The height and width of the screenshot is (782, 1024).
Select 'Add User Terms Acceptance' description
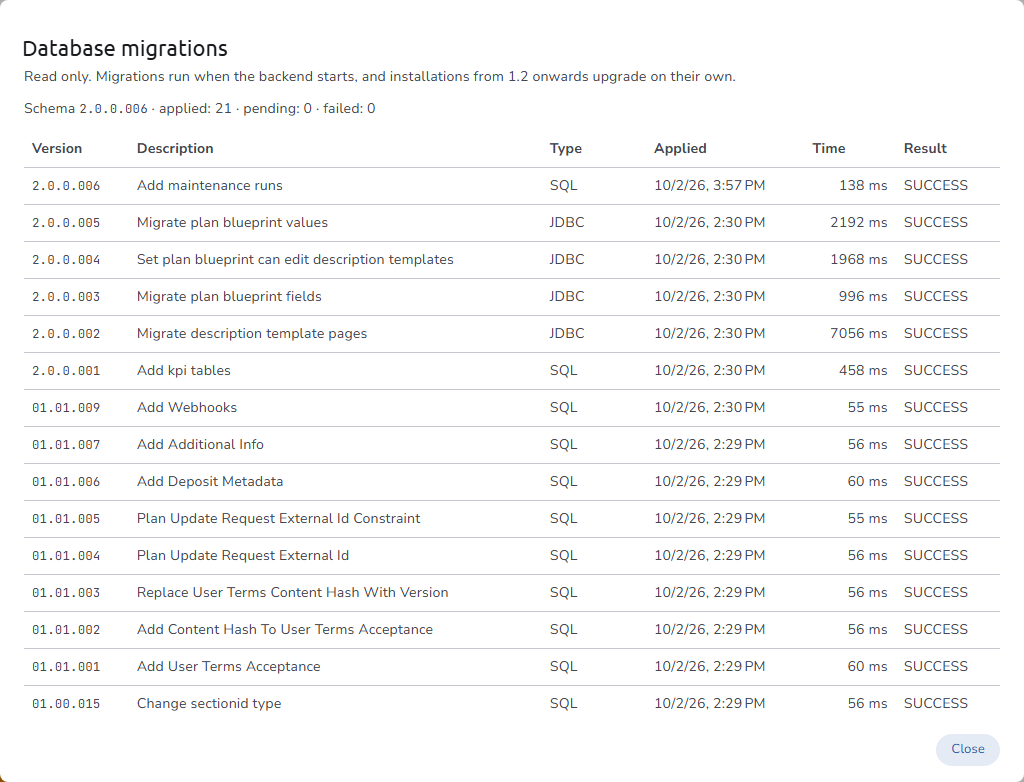(x=228, y=666)
